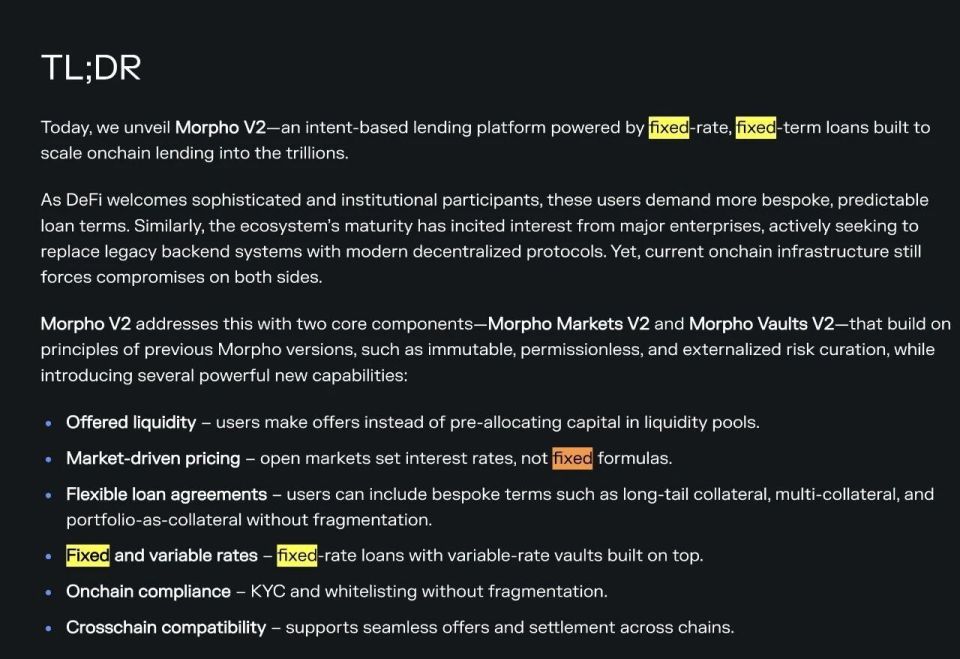Click highlighted "fixed" in "fixed-rate loans with variable-rate vaults"
The height and width of the screenshot is (659, 960).
[297, 556]
